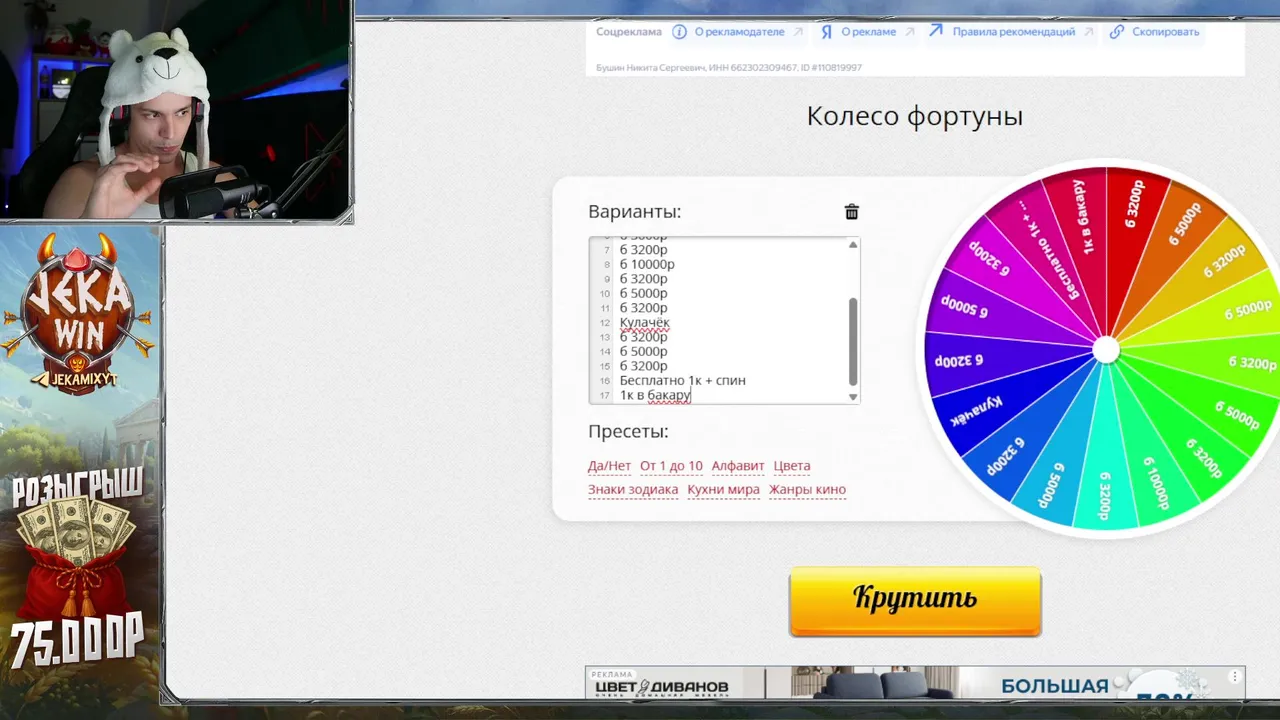1280x720 pixels.
Task: Click the б 5000р entry on line 10
Action: click(643, 293)
